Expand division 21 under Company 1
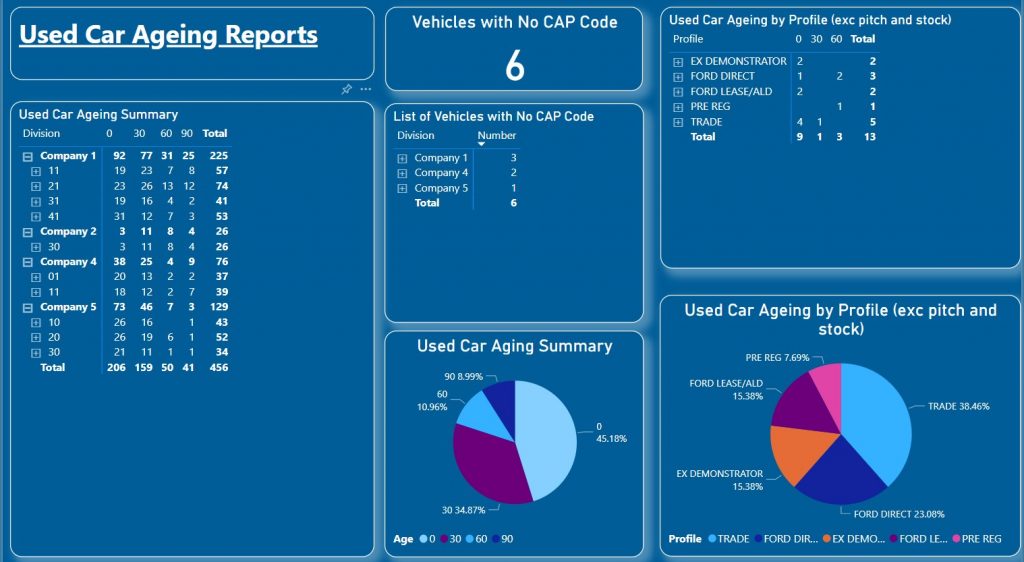 35,186
